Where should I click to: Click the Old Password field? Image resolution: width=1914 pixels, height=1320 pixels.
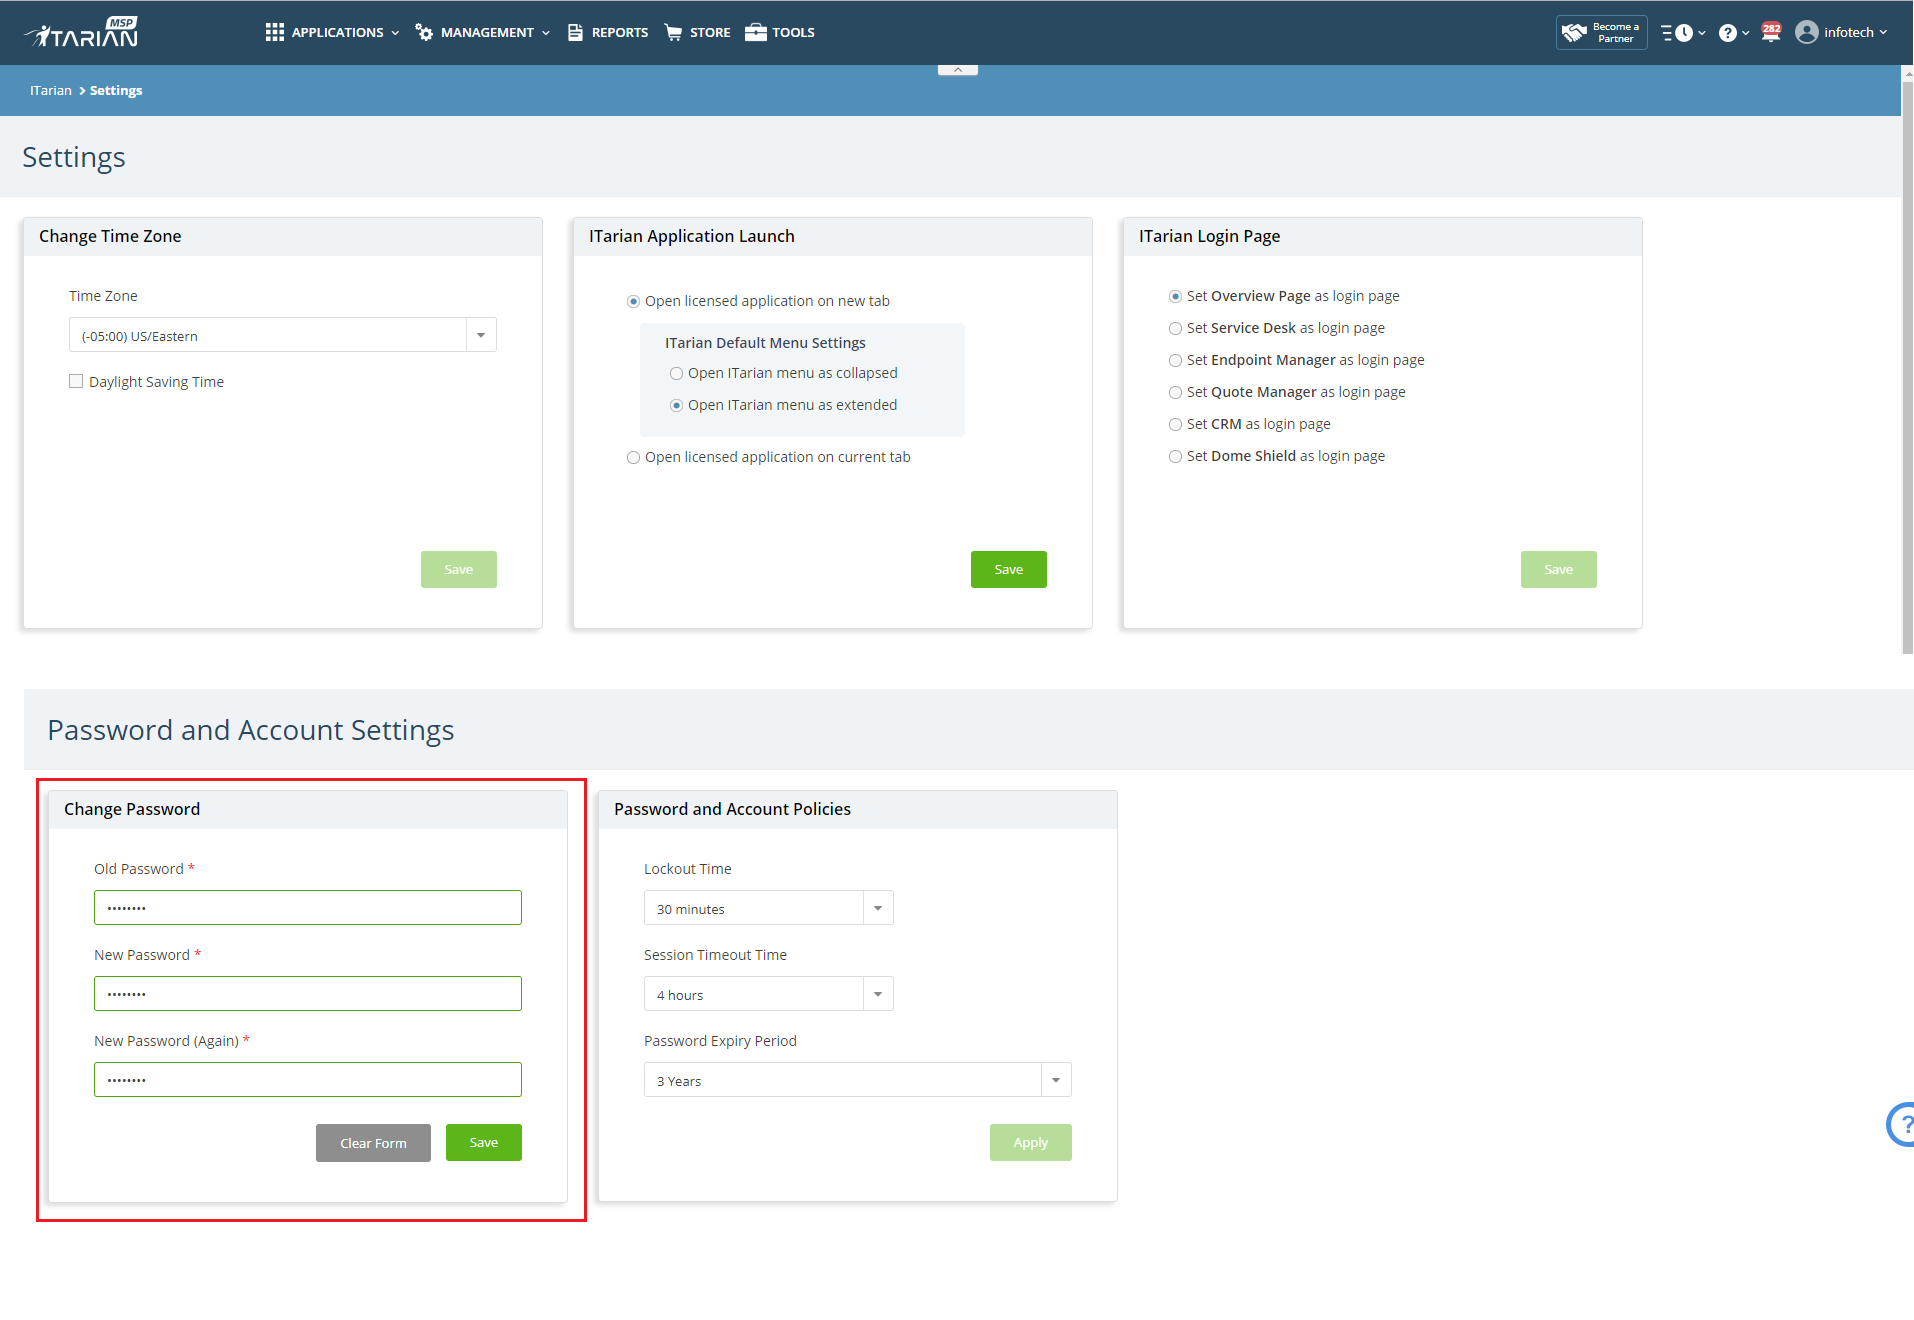308,908
